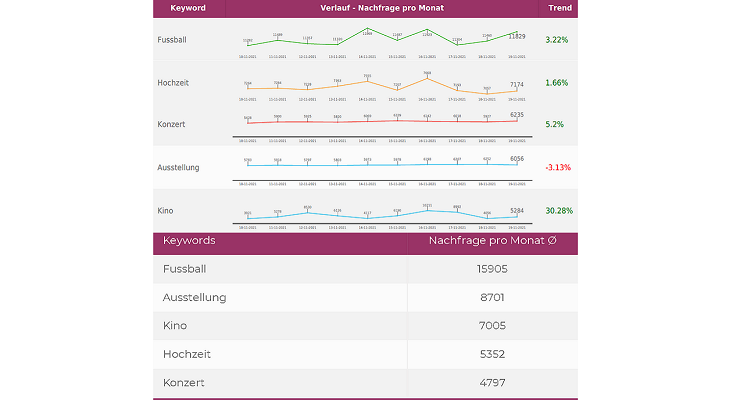The image size is (744, 400).
Task: Click the final value 5284 on Kino line
Action: pyautogui.click(x=517, y=211)
